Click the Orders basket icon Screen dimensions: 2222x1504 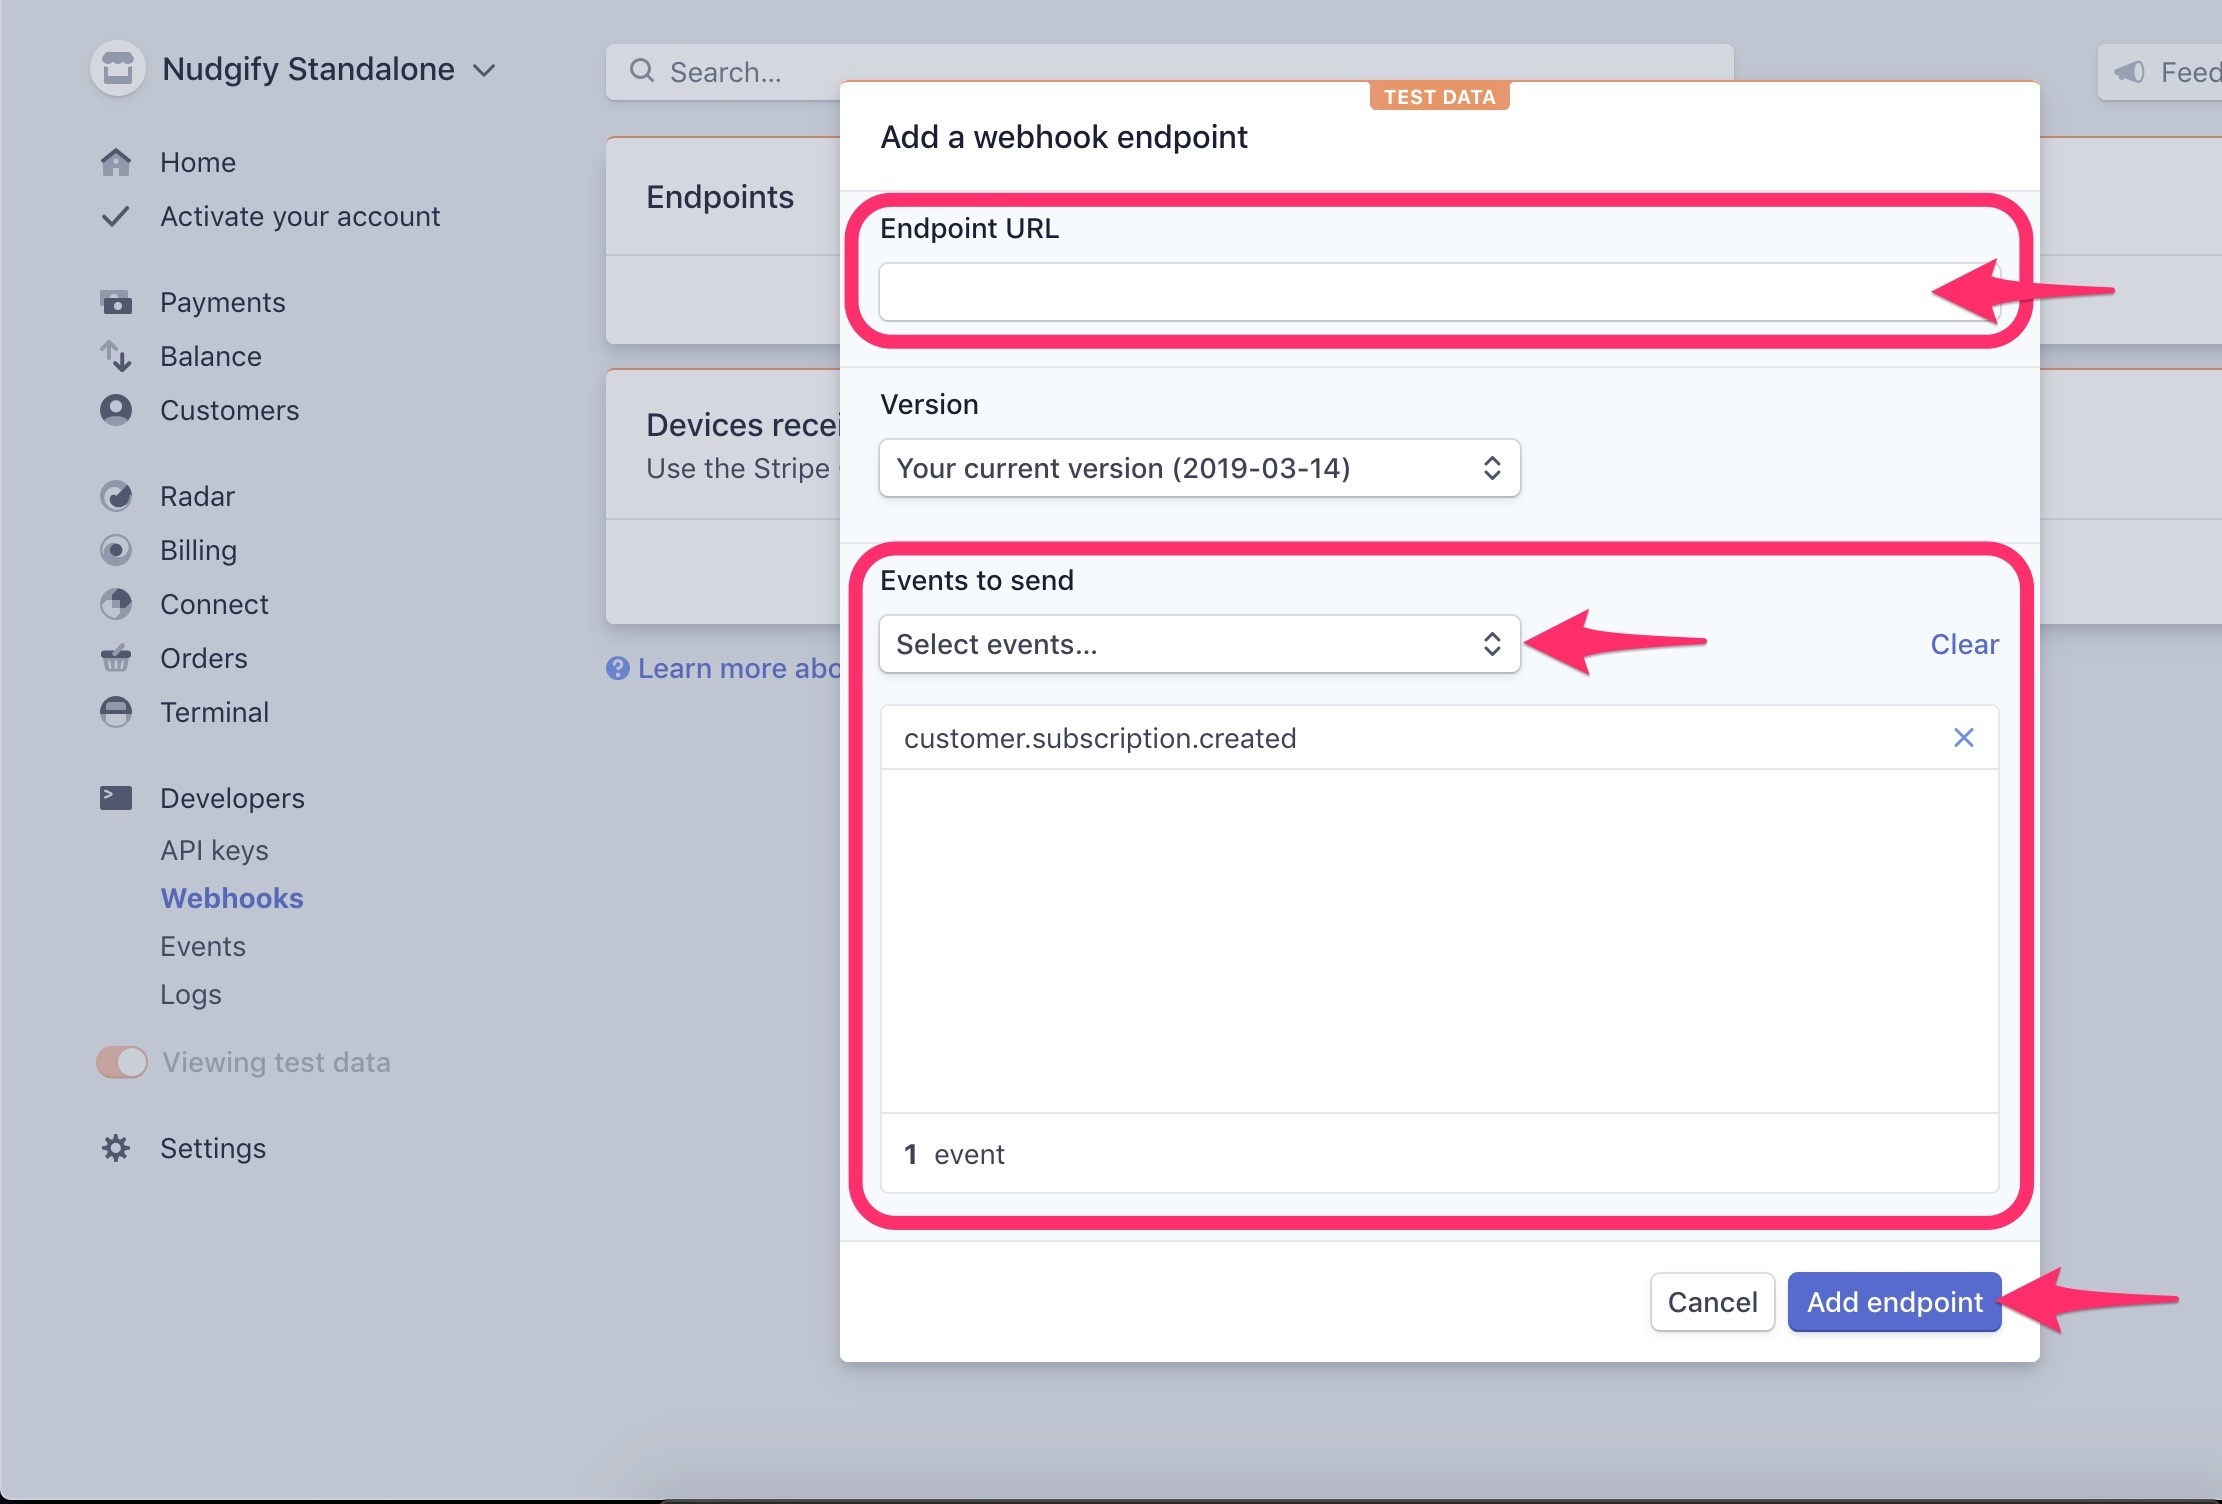click(116, 658)
